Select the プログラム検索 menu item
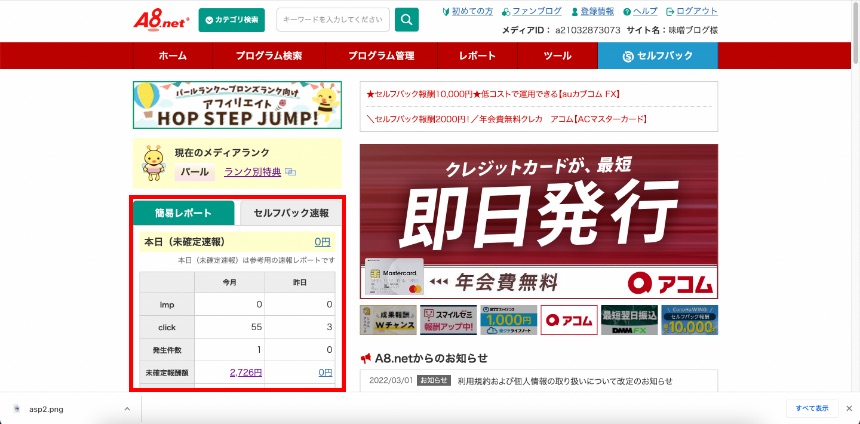Screen dimensions: 860x424 click(x=269, y=55)
